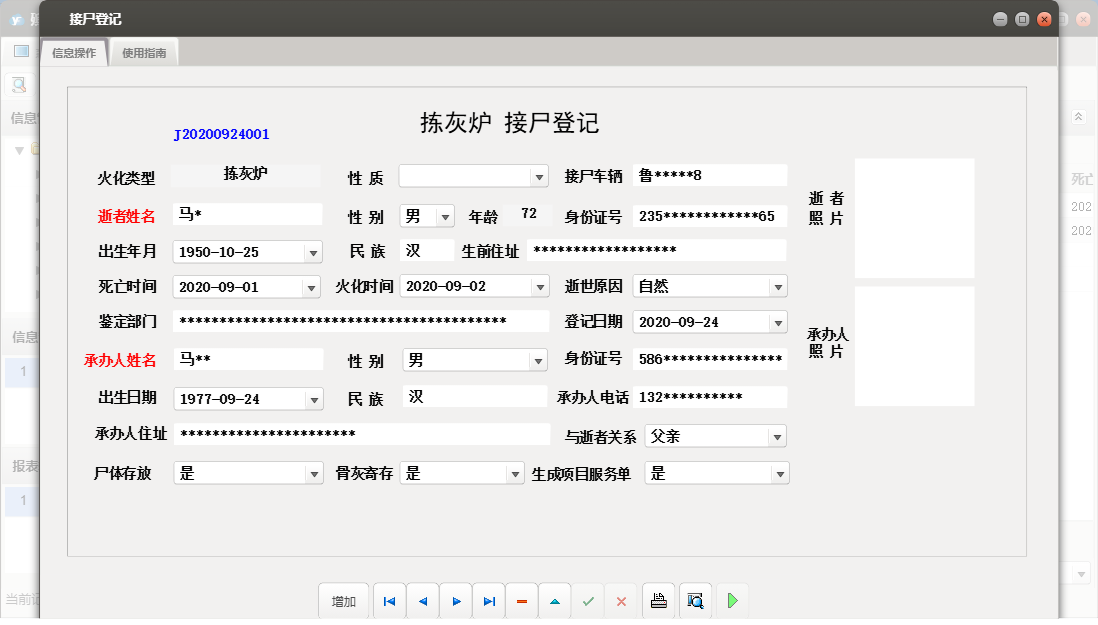Open the 骨灰寄存 dropdown showing 是
Screen dimensions: 1098x625
pyautogui.click(x=516, y=472)
